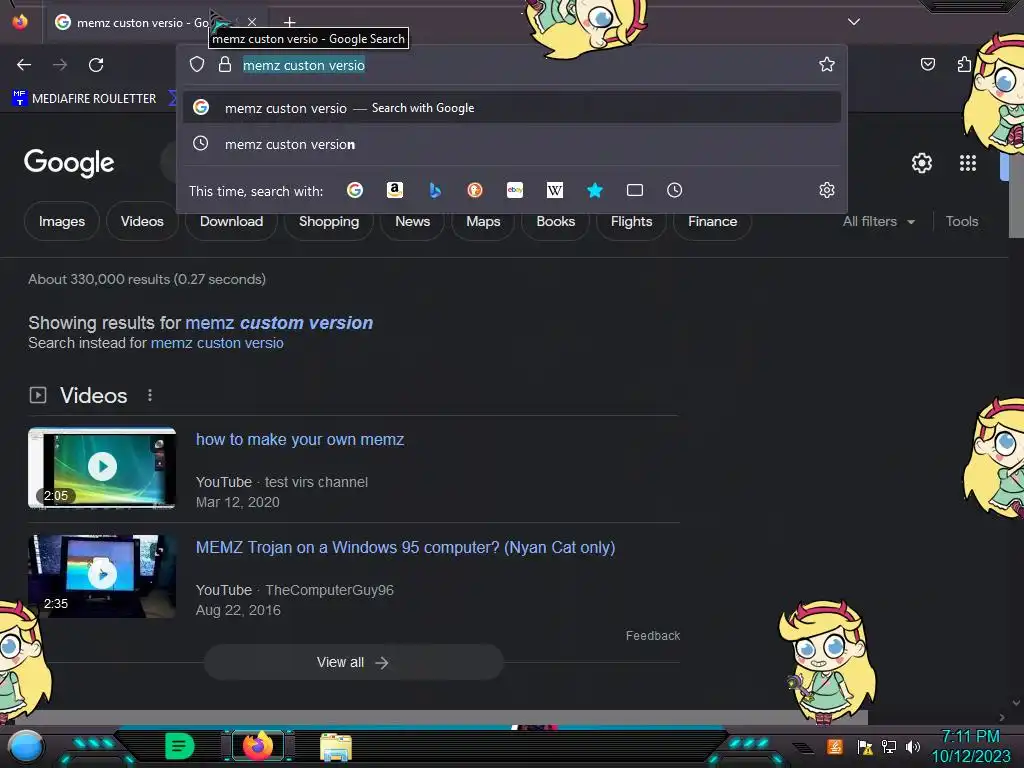Select the Finance filter tab
This screenshot has width=1024, height=768.
coord(712,221)
